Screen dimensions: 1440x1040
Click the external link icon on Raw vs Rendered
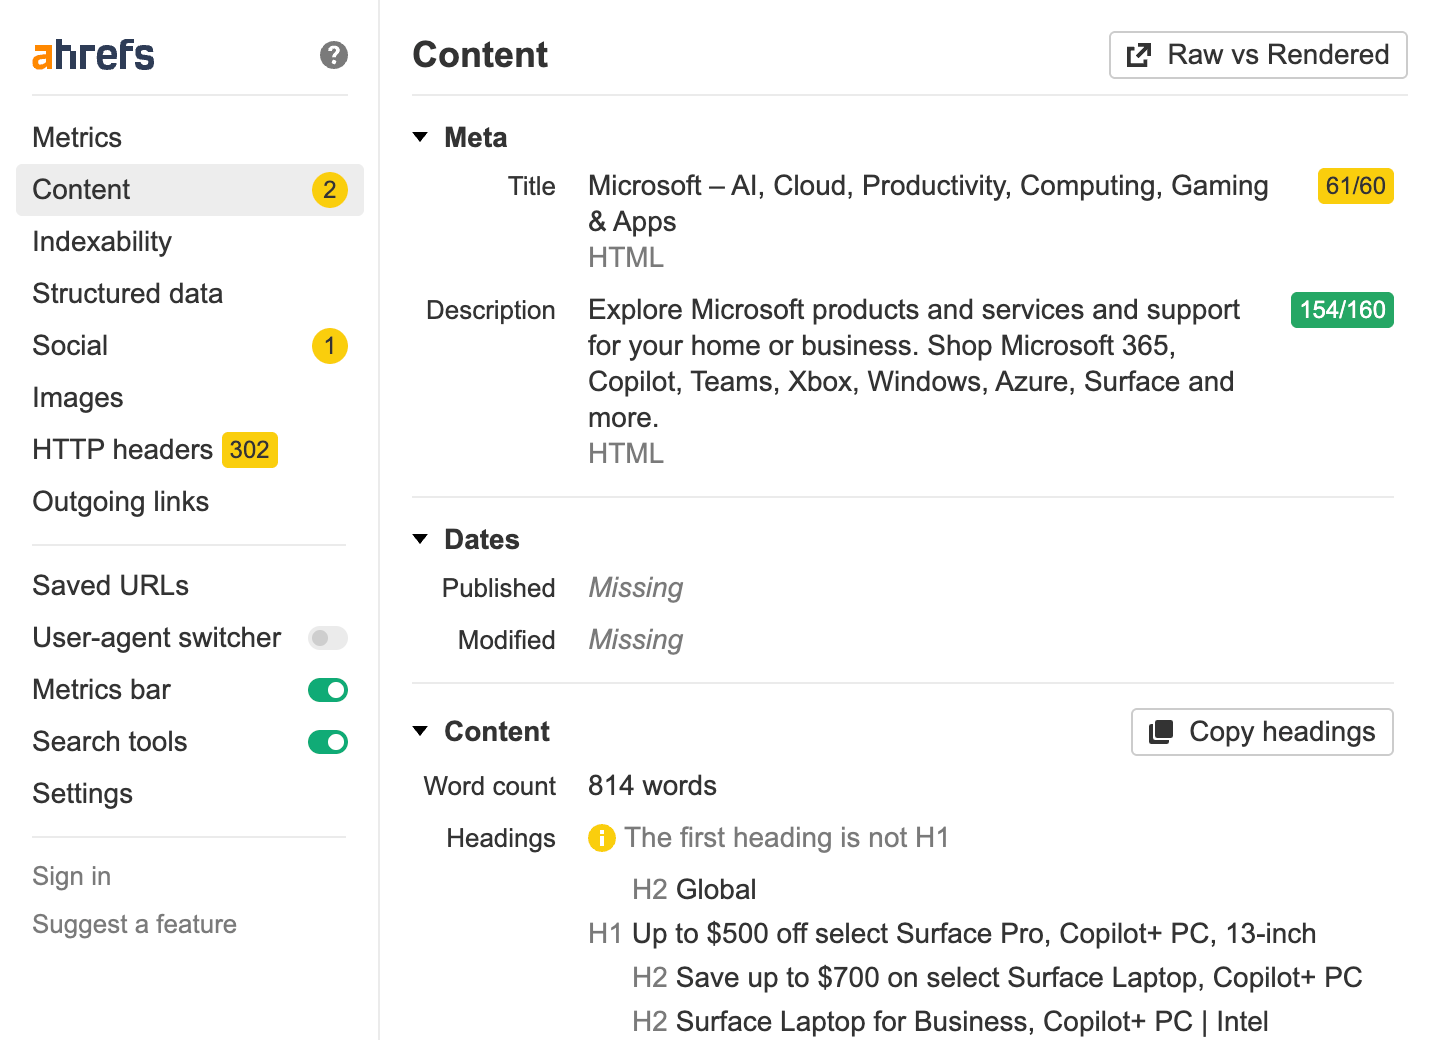pos(1139,55)
